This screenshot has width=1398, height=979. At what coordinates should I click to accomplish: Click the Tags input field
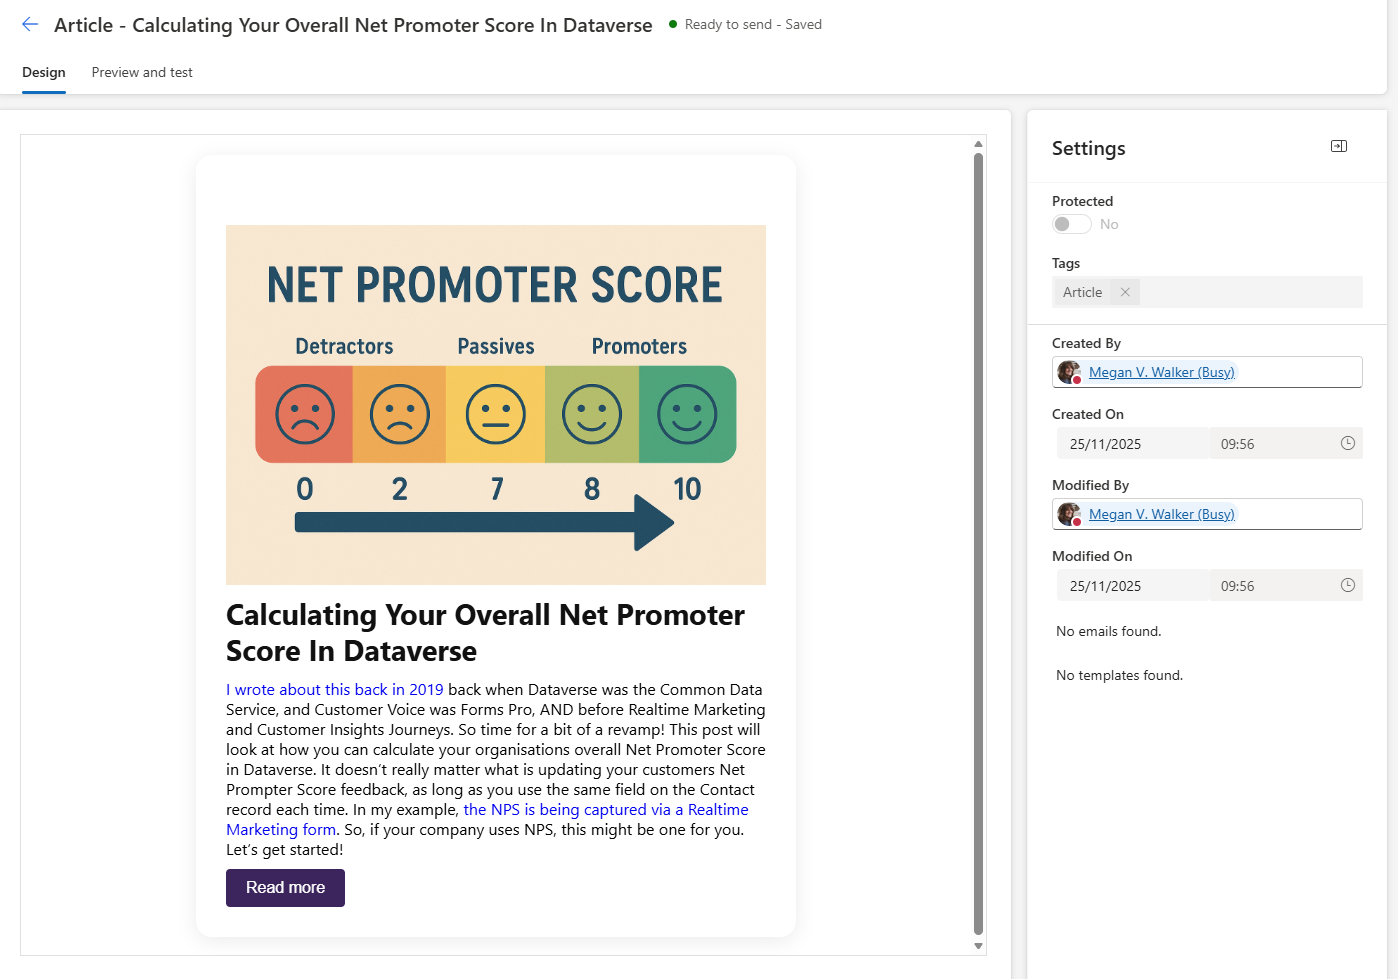pyautogui.click(x=1250, y=292)
